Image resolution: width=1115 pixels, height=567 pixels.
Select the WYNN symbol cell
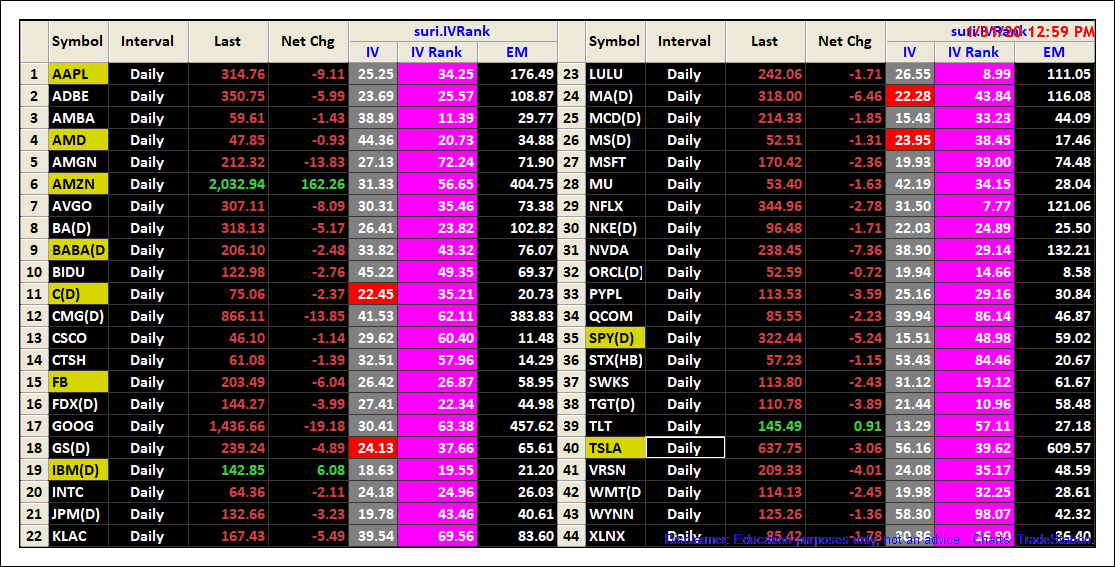coord(615,515)
